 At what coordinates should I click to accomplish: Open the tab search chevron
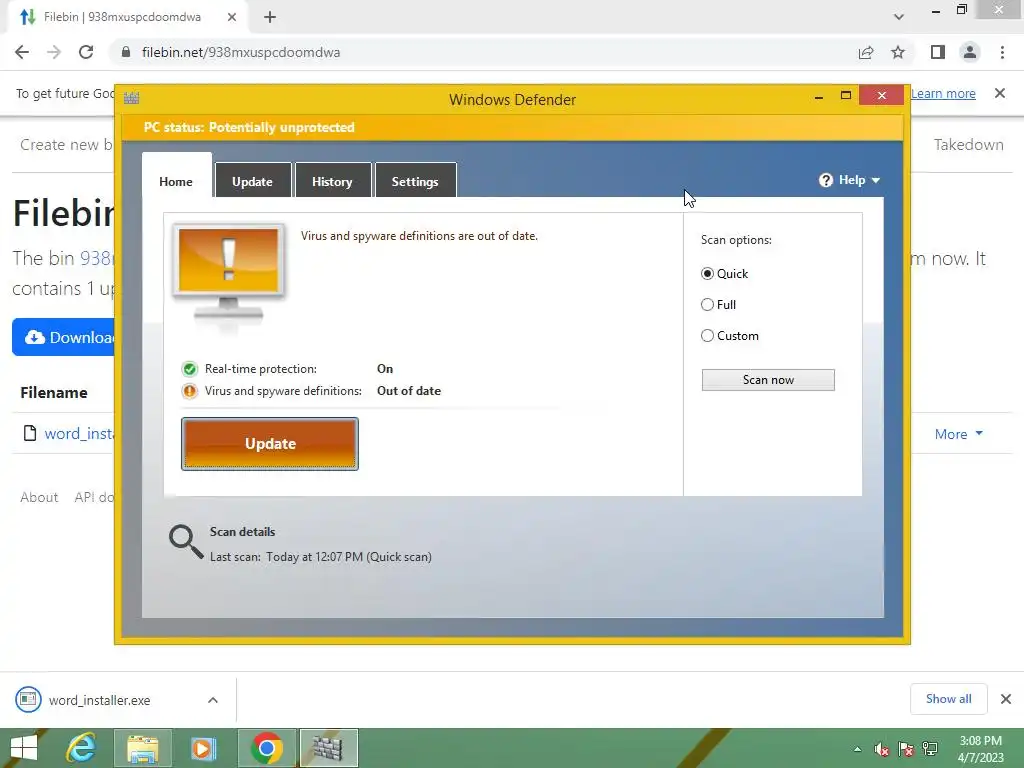pos(899,17)
